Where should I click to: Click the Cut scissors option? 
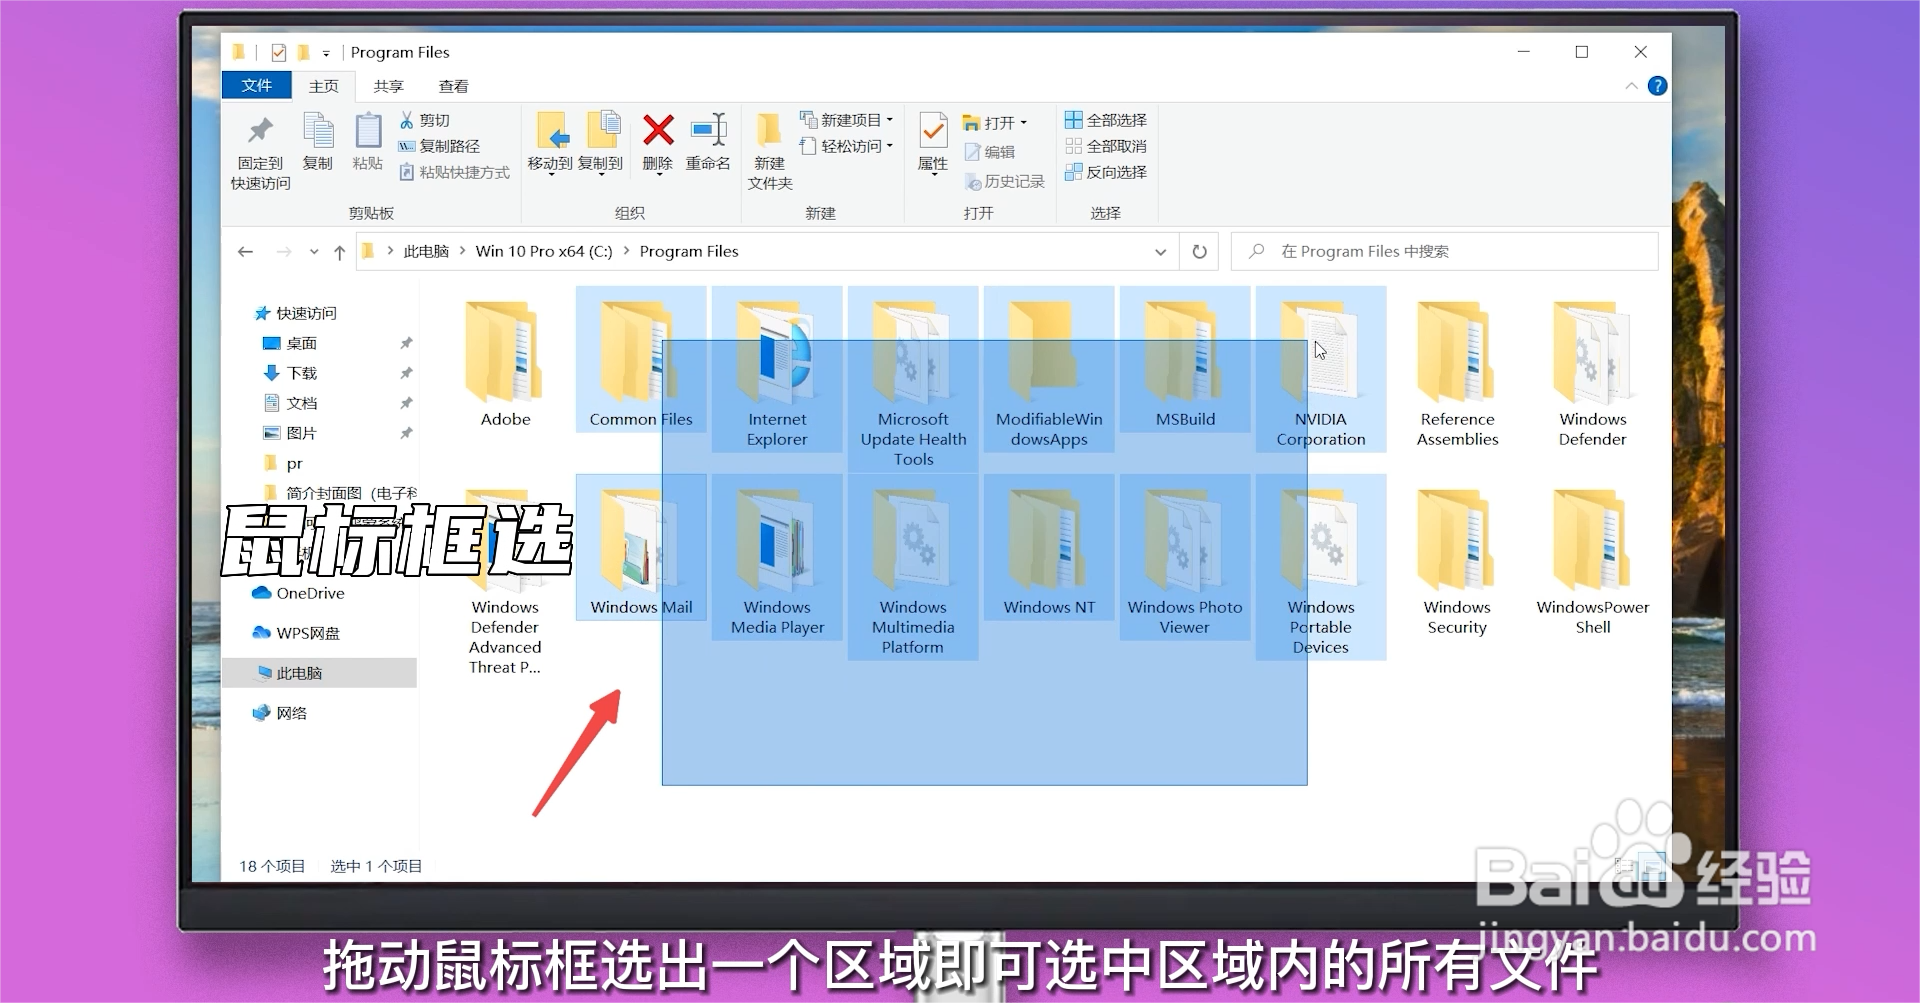click(425, 121)
